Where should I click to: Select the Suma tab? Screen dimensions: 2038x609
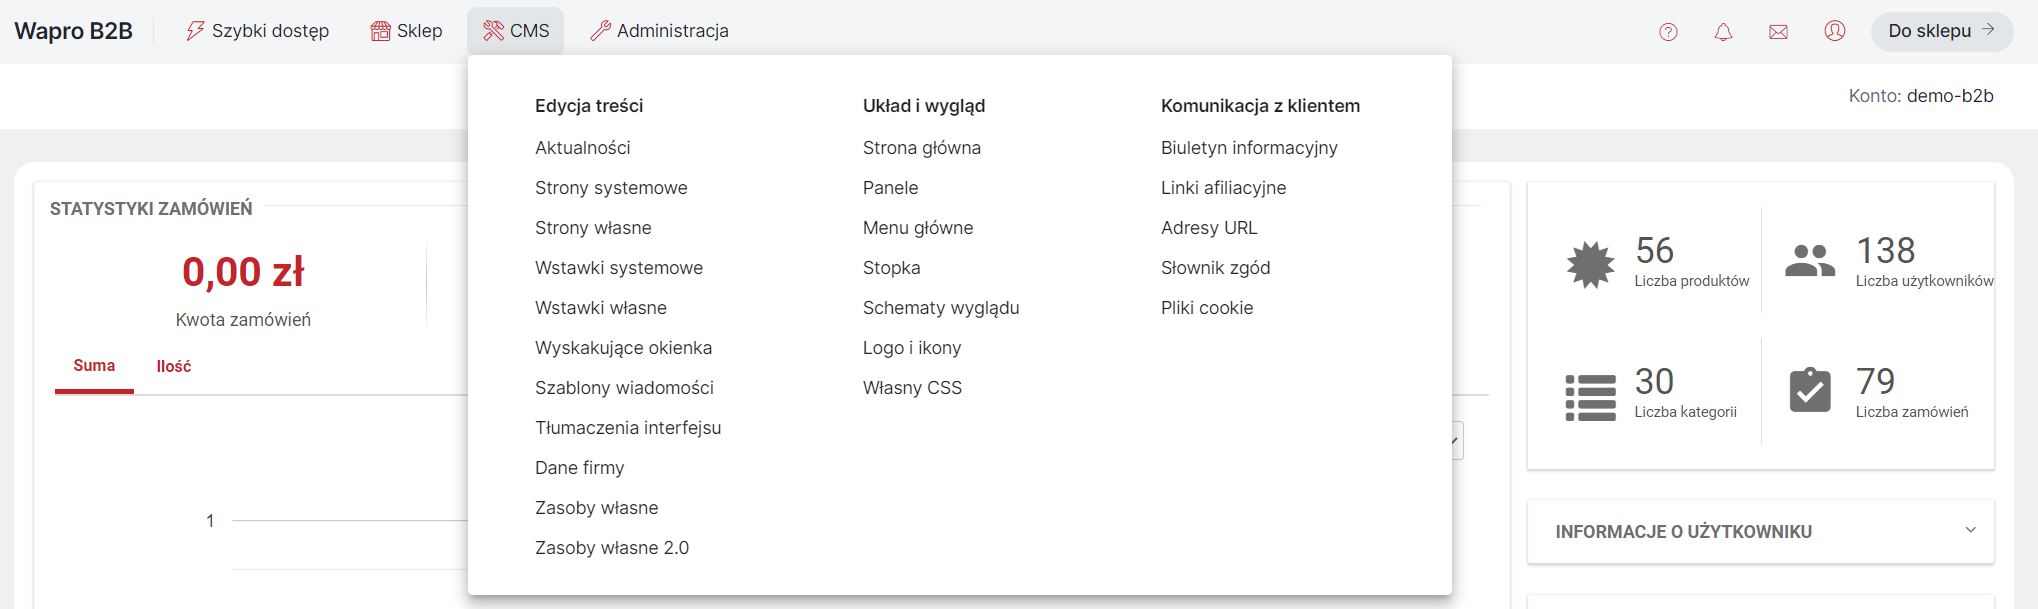(94, 366)
